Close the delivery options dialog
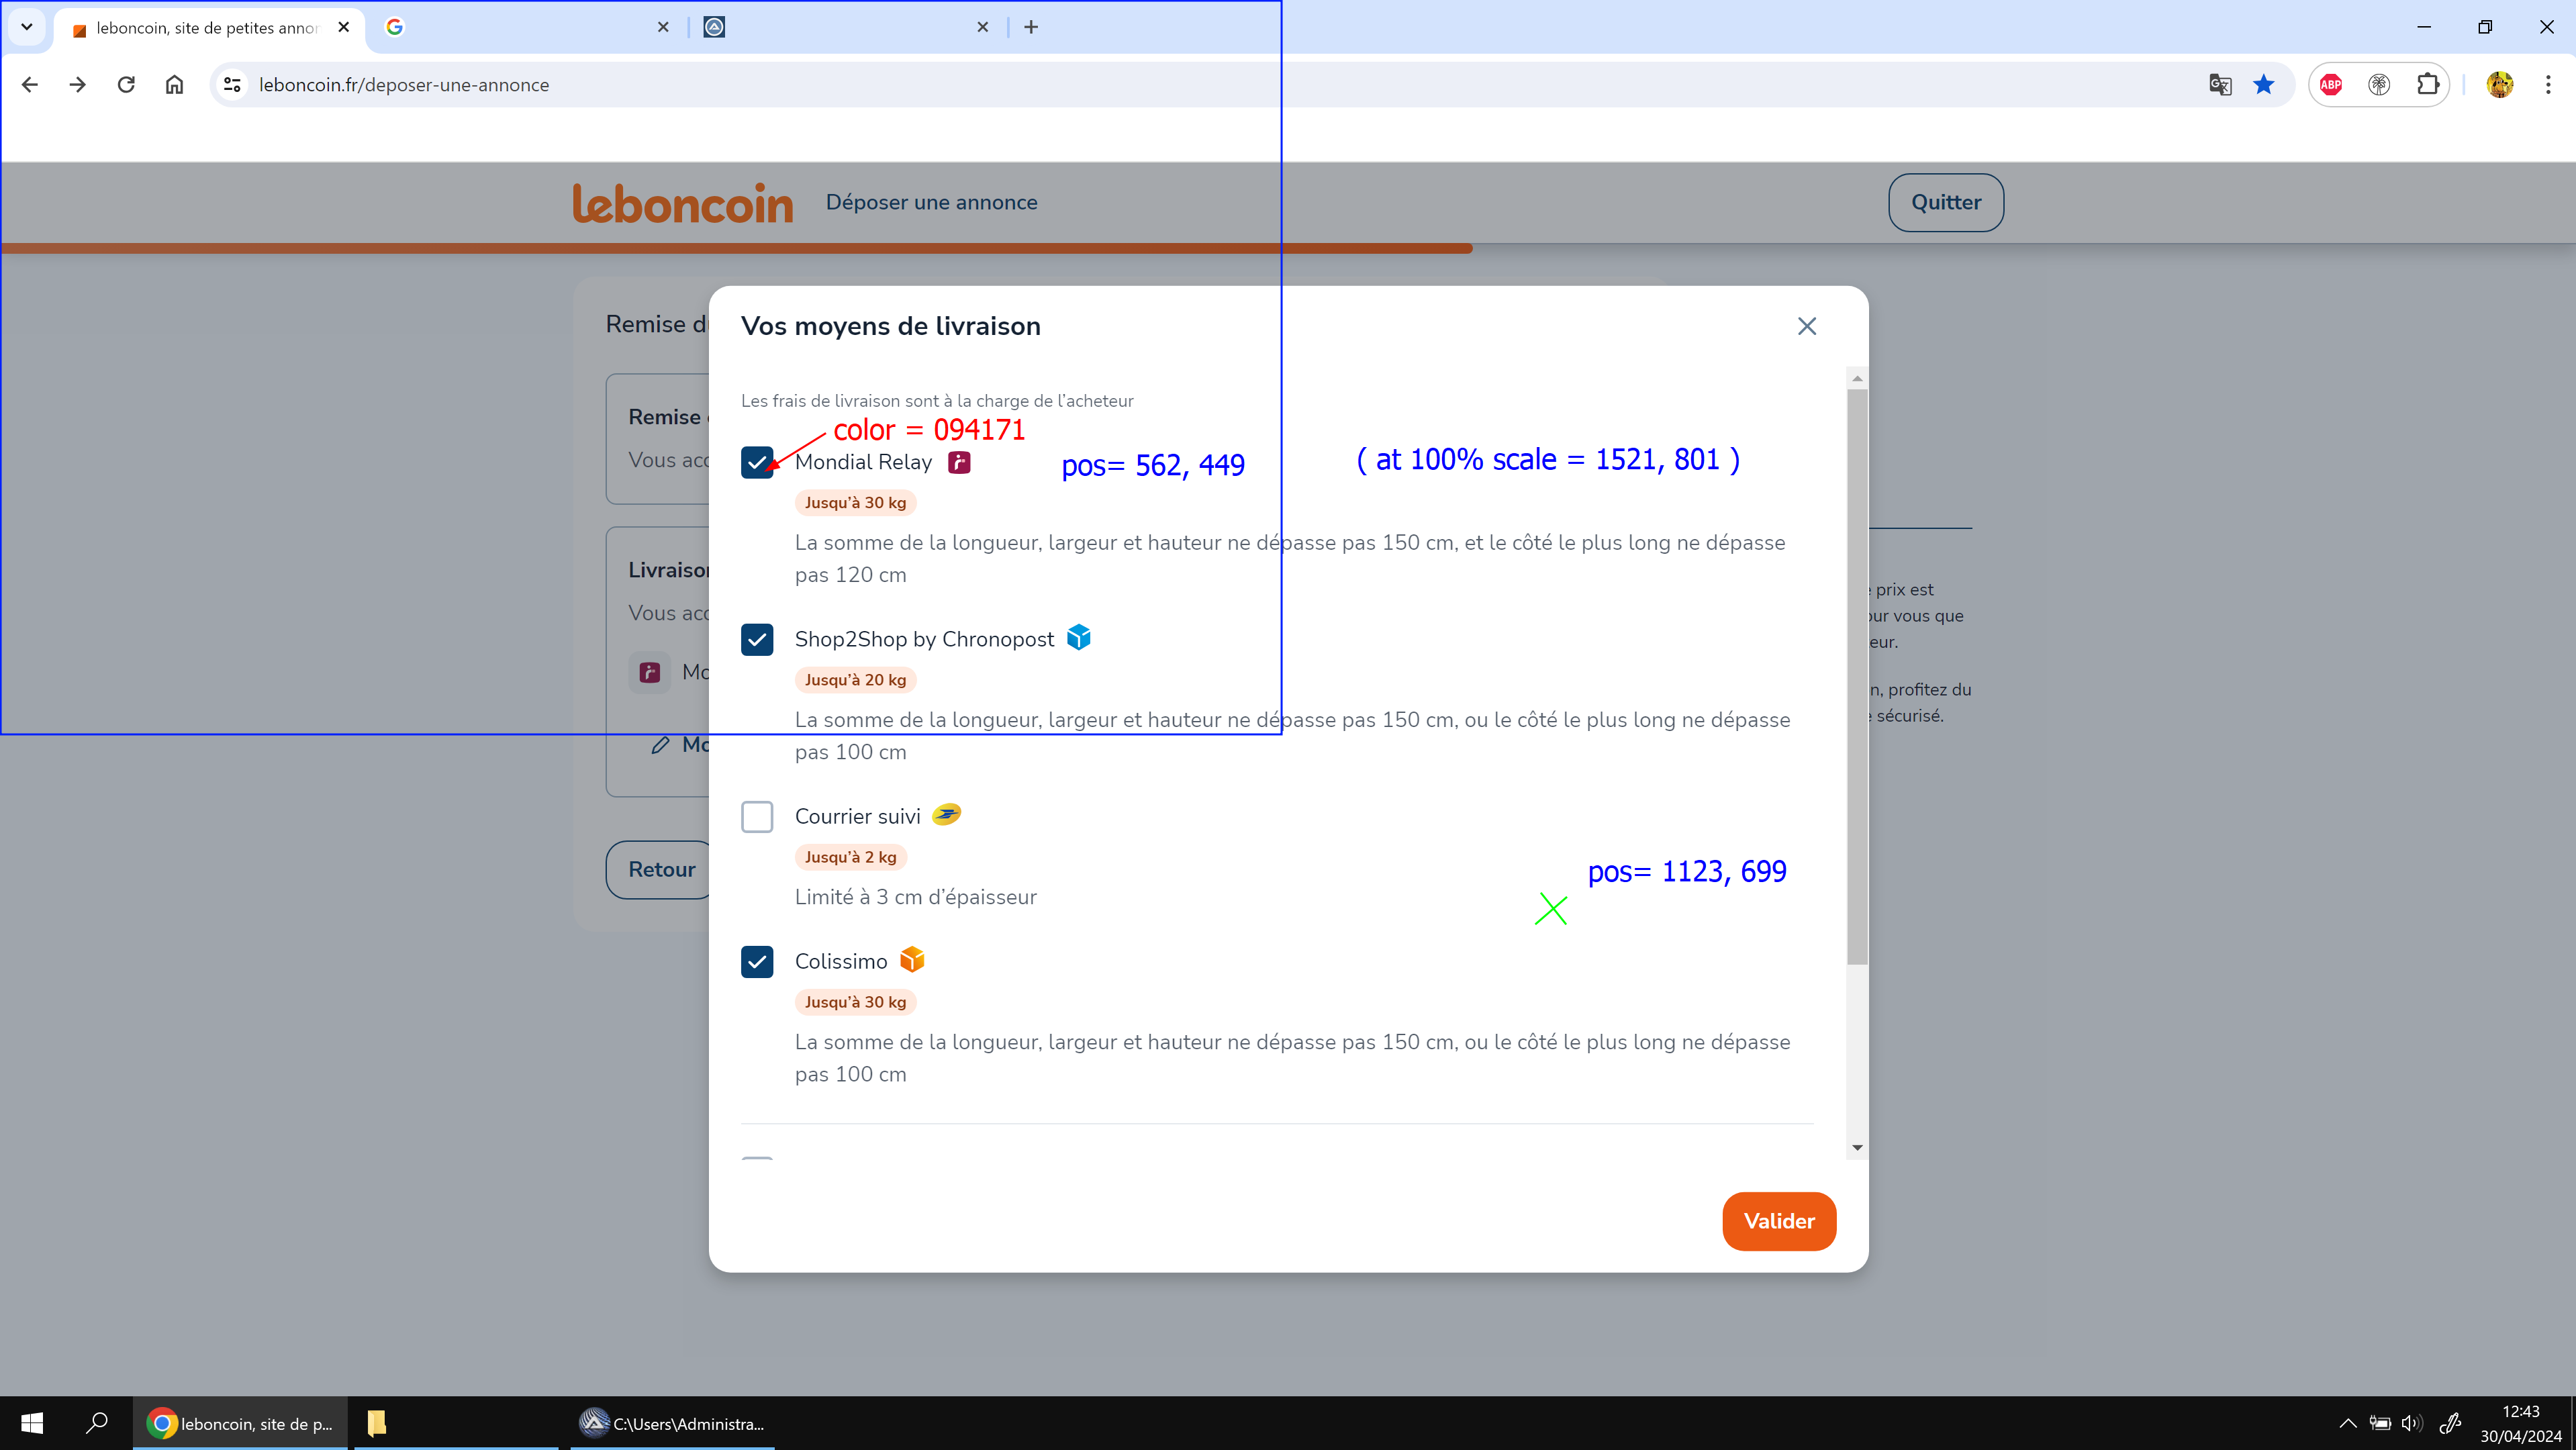 pos(1806,326)
